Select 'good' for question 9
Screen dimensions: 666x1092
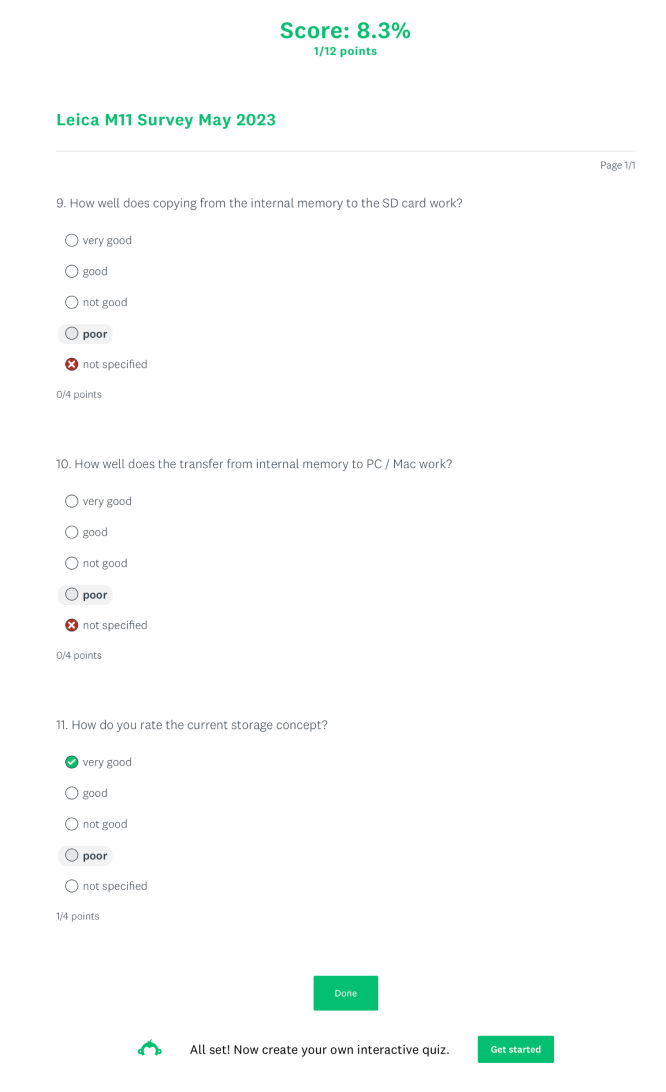point(71,271)
